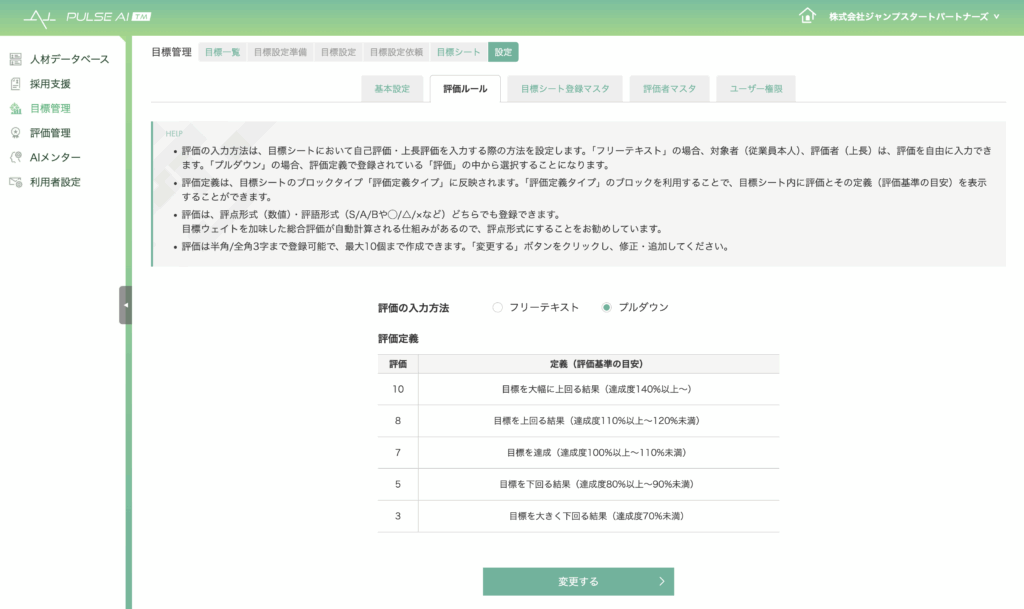Click the 人材データベース sidebar icon
Screen dimensions: 1024x609
click(x=15, y=59)
